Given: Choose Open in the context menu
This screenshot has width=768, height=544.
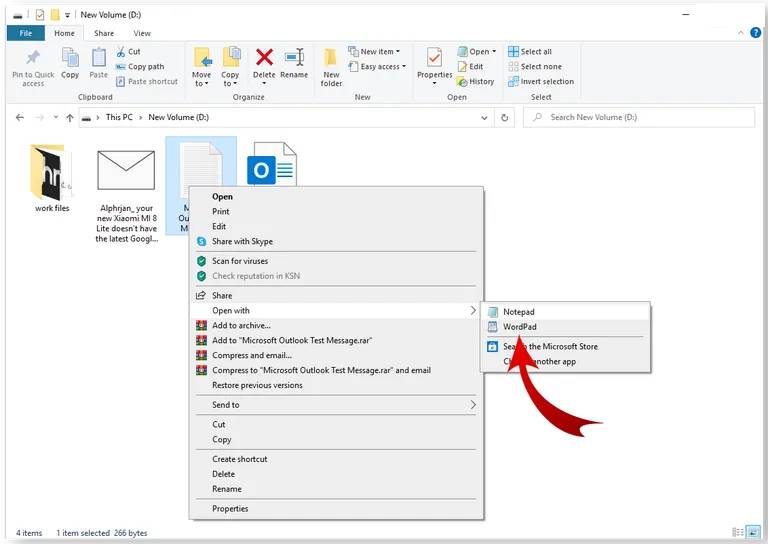Looking at the screenshot, I should pyautogui.click(x=336, y=196).
